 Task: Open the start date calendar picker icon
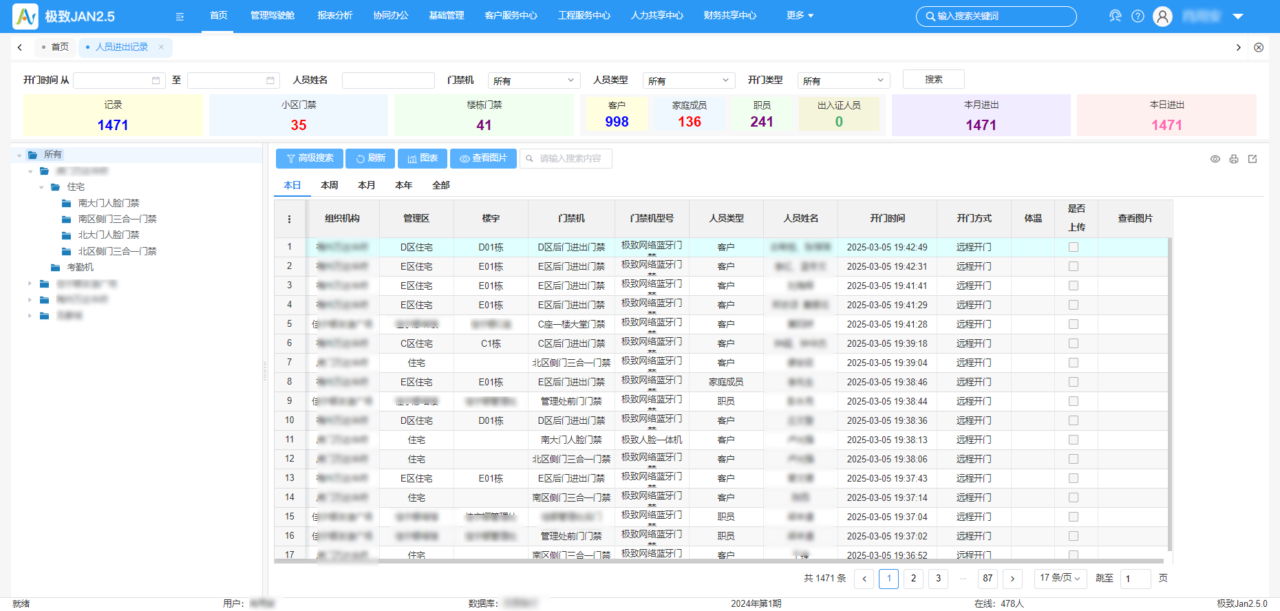[x=156, y=80]
